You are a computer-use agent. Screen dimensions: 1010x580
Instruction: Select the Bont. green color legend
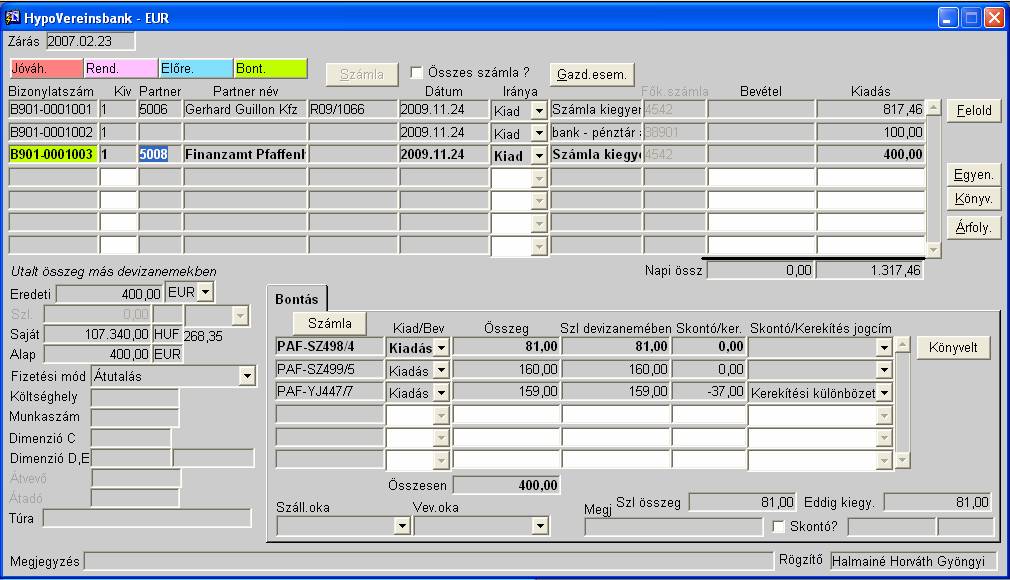(271, 68)
